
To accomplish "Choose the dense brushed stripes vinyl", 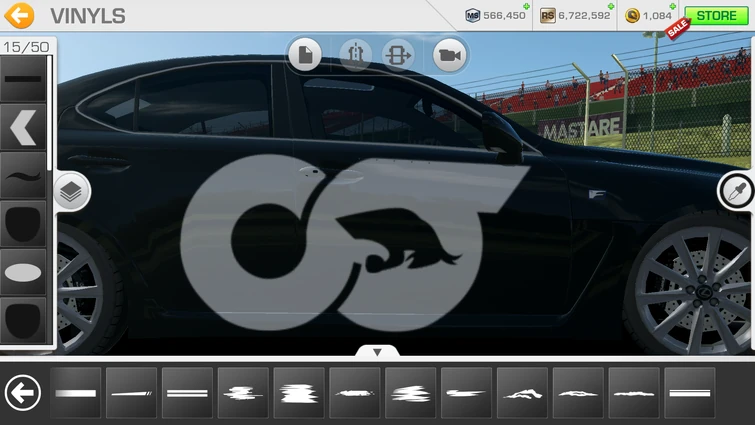I will tap(299, 393).
